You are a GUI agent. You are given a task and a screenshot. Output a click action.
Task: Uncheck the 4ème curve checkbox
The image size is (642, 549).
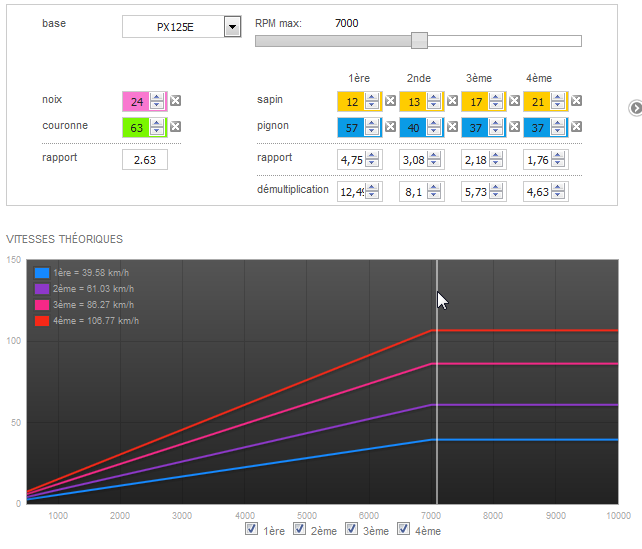coord(403,529)
